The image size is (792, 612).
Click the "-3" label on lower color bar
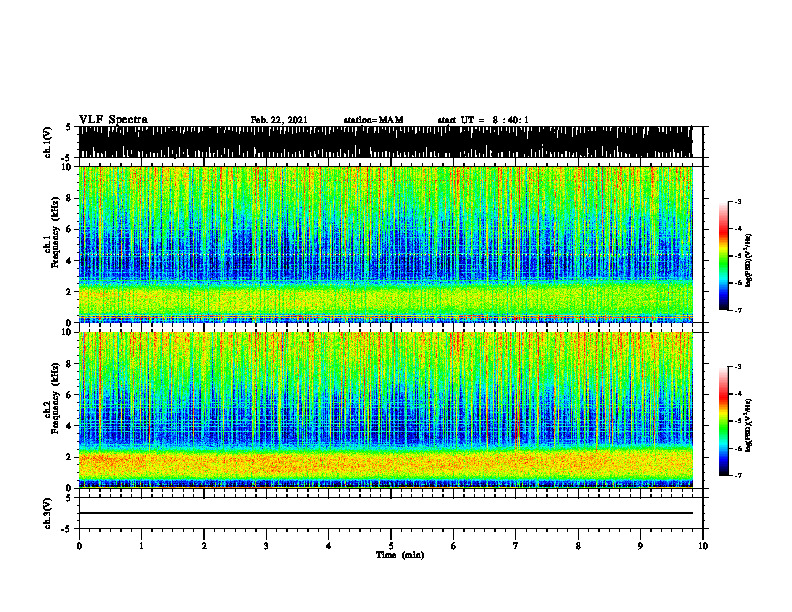(738, 367)
